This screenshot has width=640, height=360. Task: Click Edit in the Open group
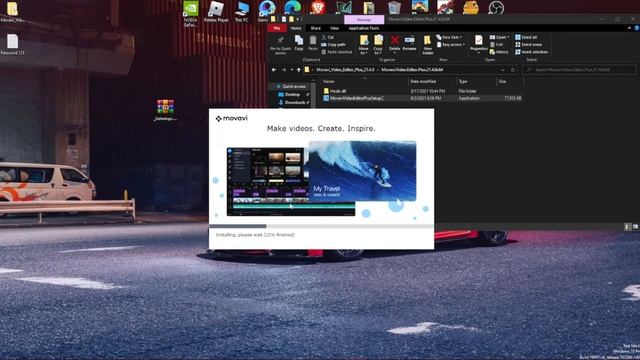496,44
